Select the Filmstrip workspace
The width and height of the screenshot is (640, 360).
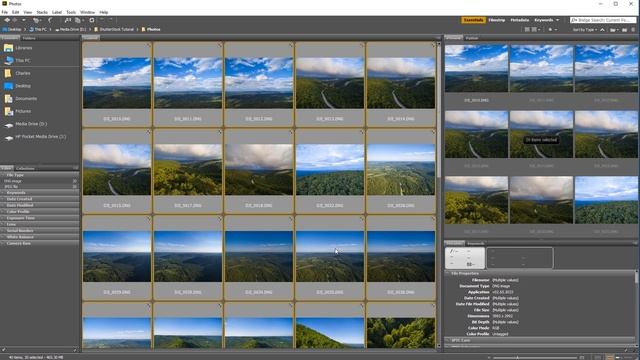pyautogui.click(x=497, y=20)
